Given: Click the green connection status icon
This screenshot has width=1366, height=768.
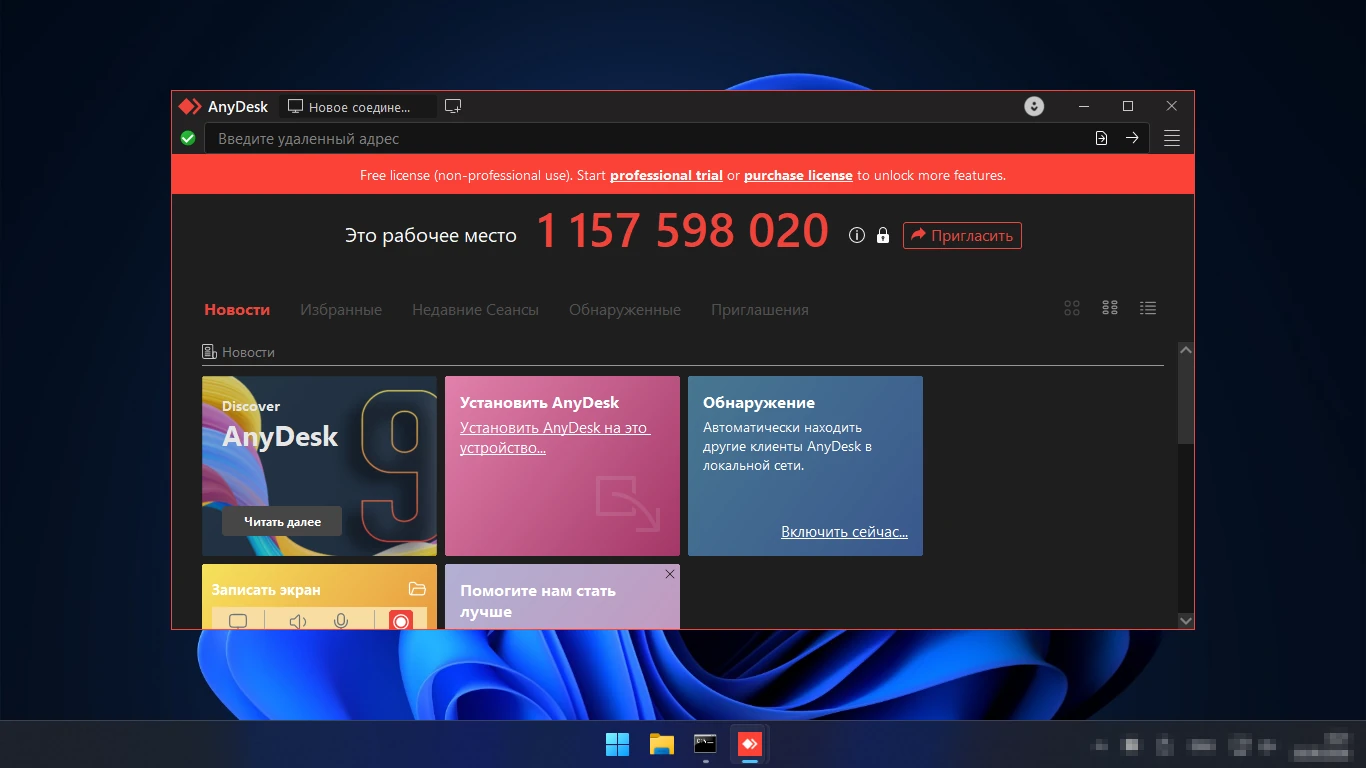Looking at the screenshot, I should pos(188,138).
